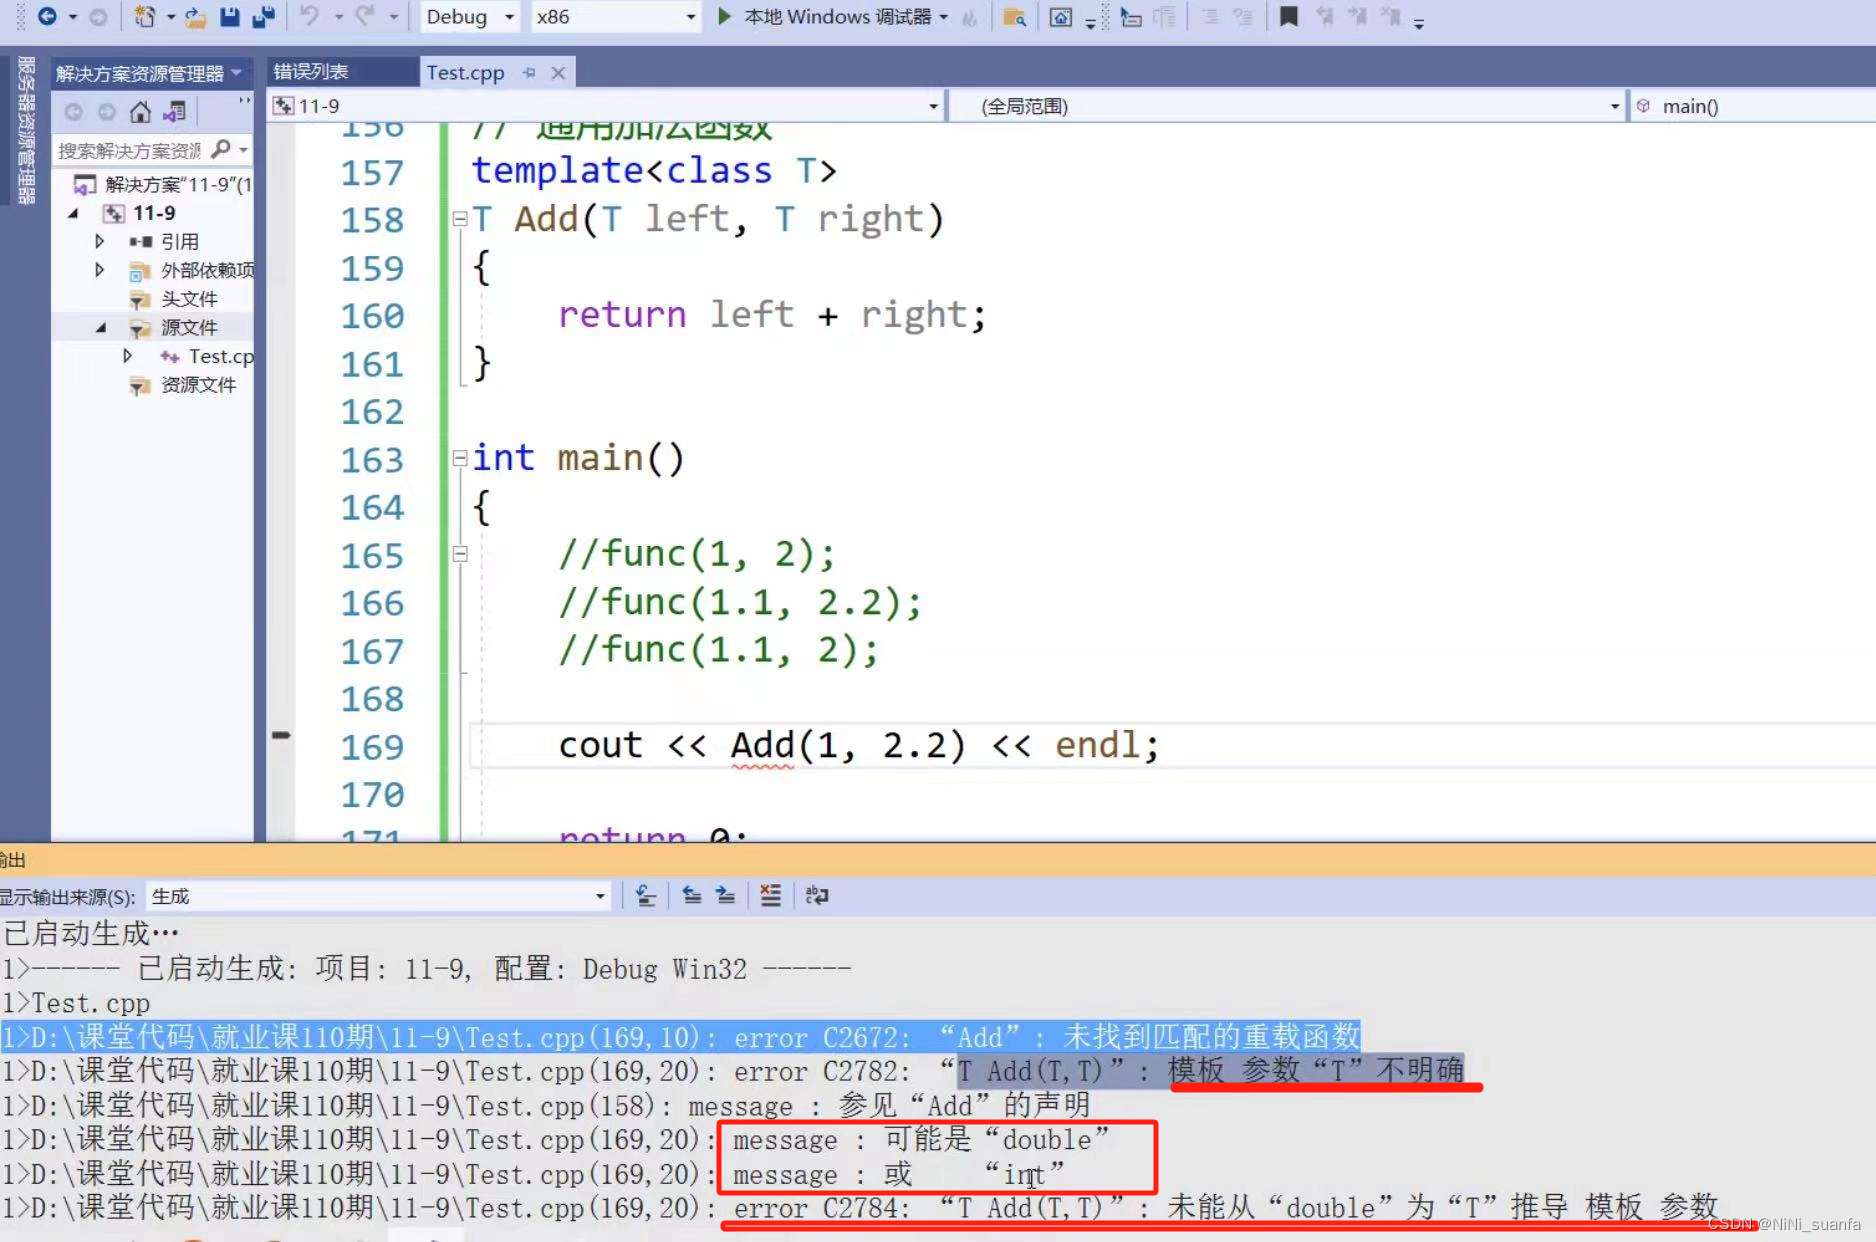The width and height of the screenshot is (1876, 1242).
Task: Click the Open File folder icon
Action: (196, 17)
